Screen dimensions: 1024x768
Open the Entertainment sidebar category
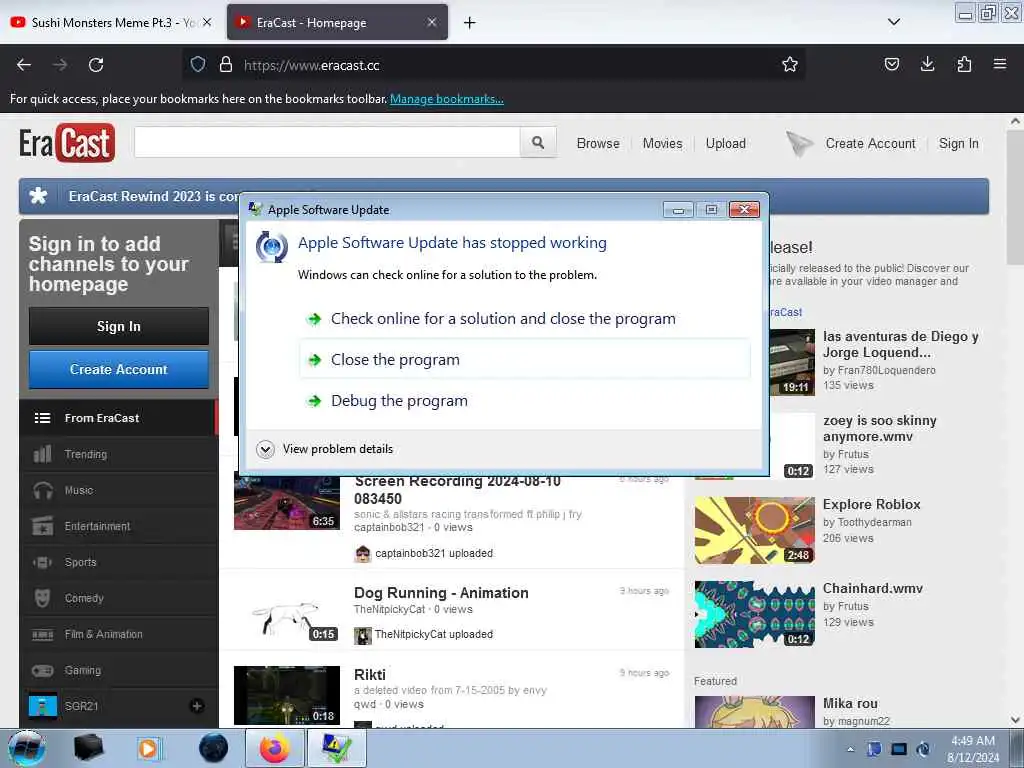[x=119, y=526]
